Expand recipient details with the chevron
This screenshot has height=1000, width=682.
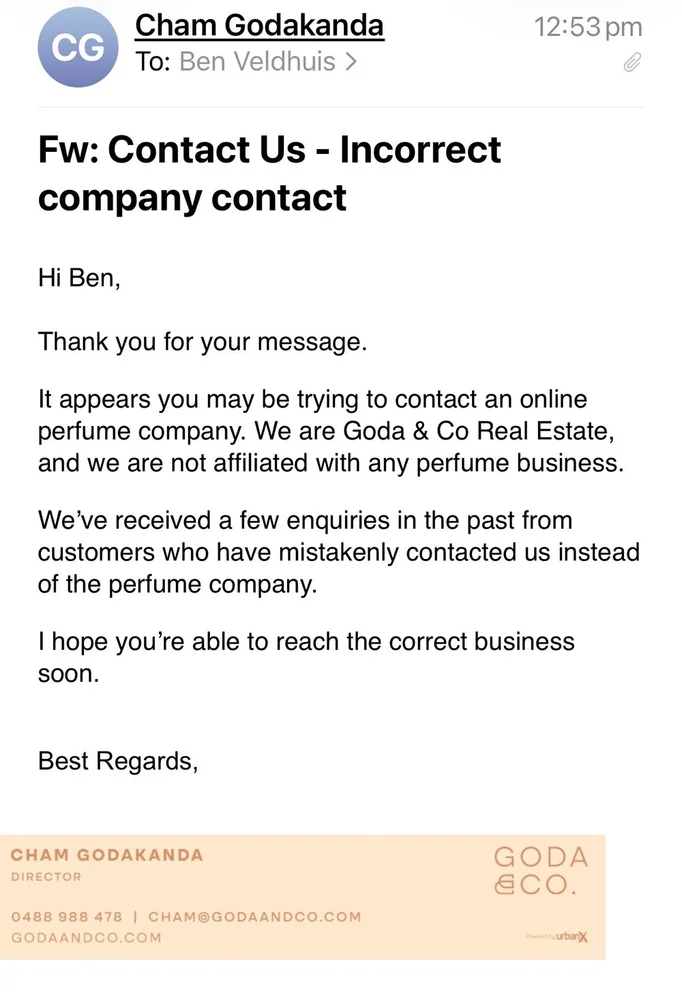click(x=351, y=61)
